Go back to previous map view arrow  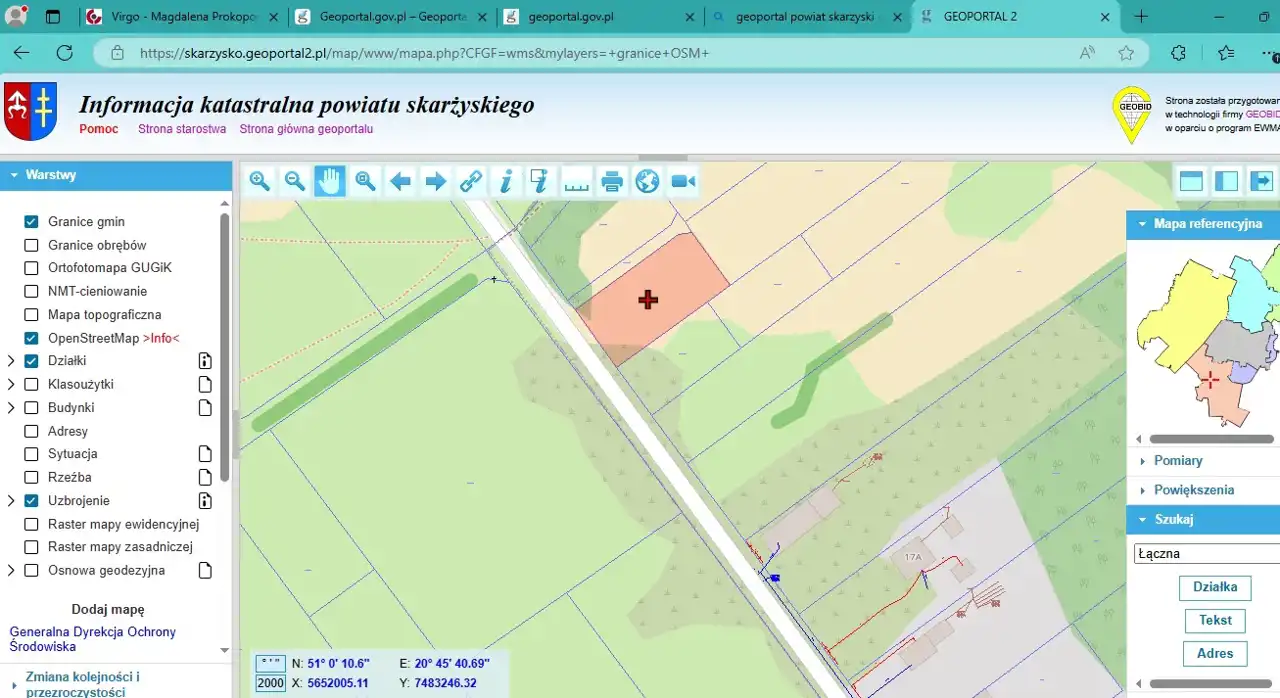(400, 181)
